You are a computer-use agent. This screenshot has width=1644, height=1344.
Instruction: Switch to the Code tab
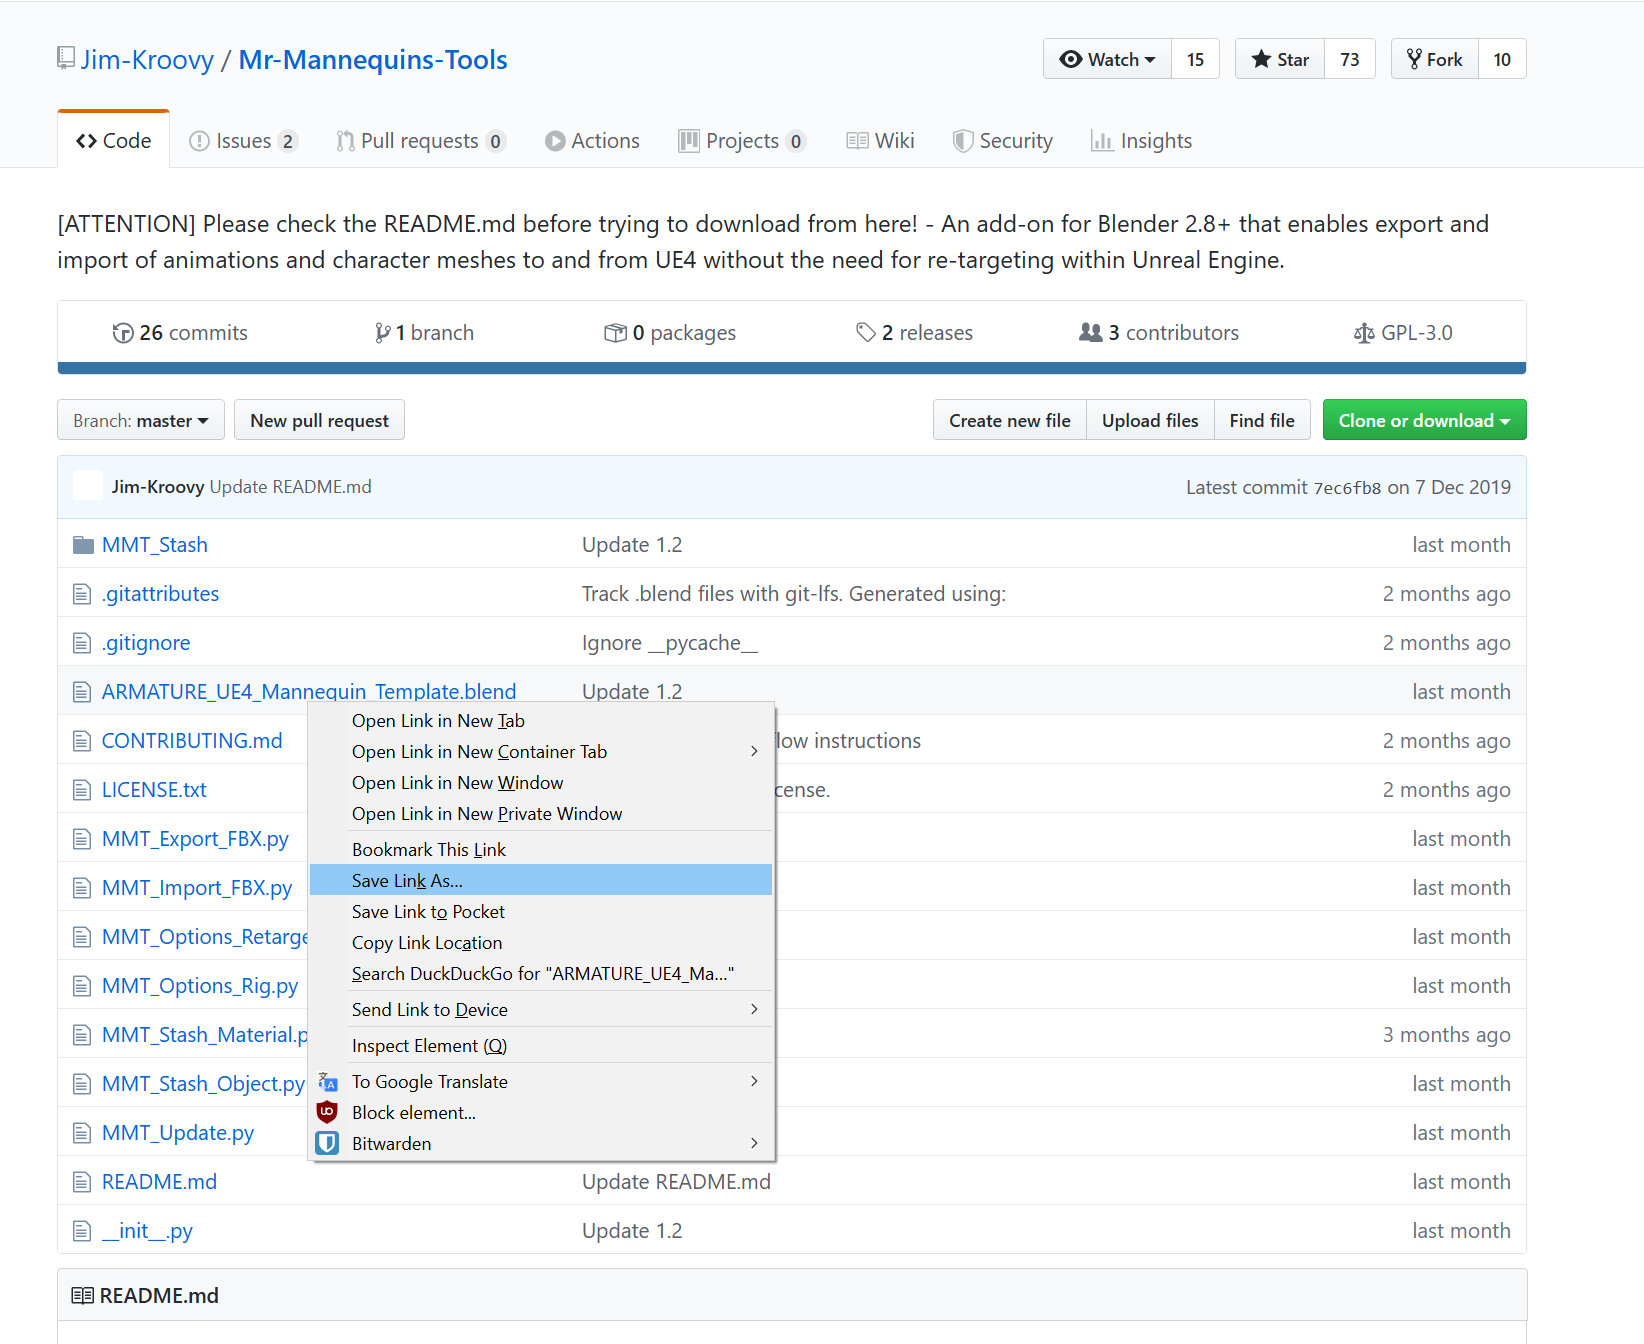pos(114,140)
